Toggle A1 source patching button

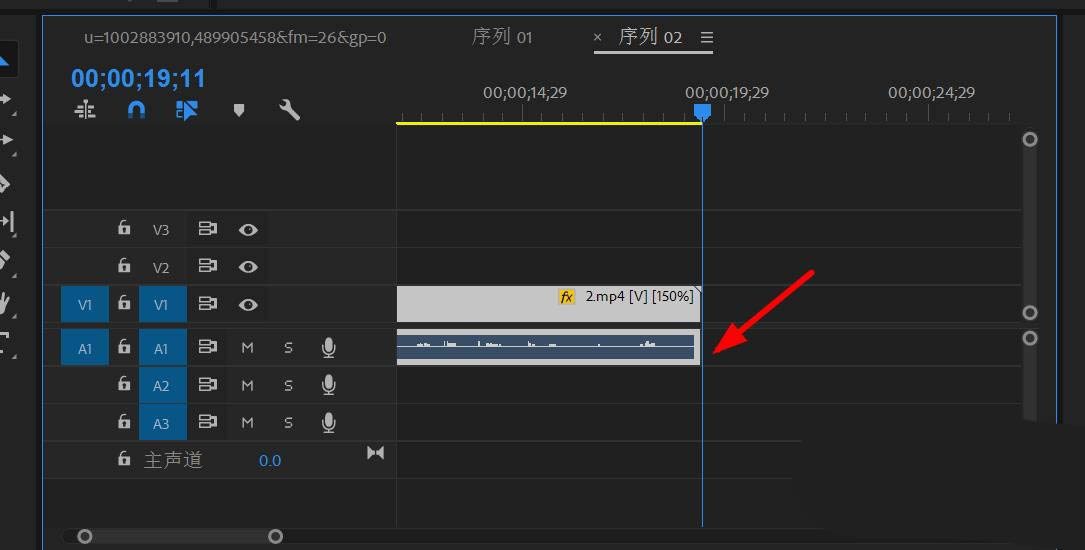(x=84, y=348)
